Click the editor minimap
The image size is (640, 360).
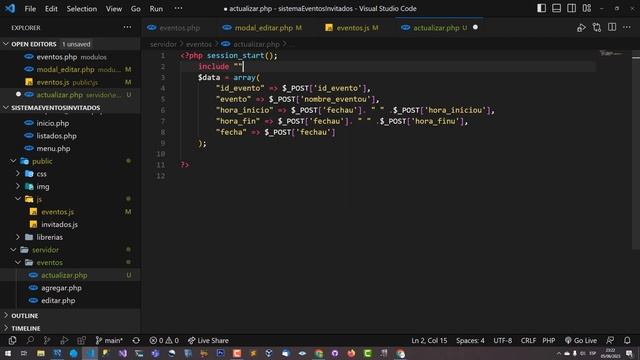point(611,53)
